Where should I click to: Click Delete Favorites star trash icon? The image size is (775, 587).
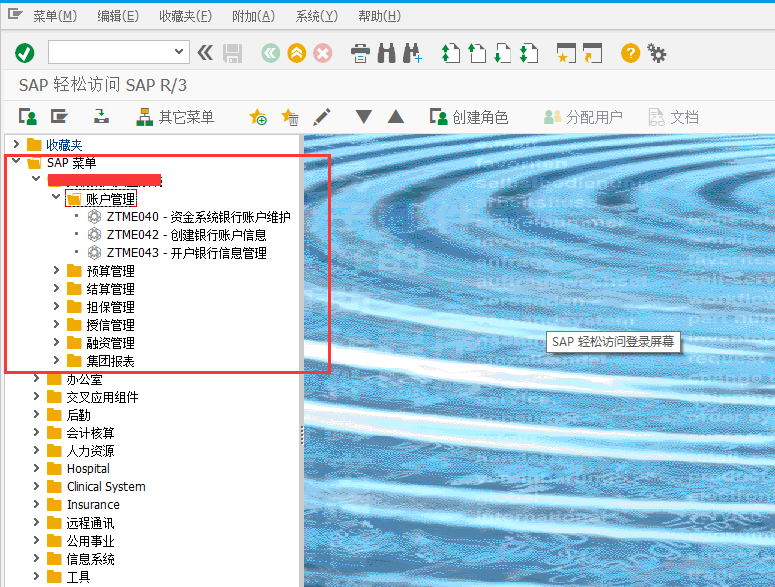(290, 117)
